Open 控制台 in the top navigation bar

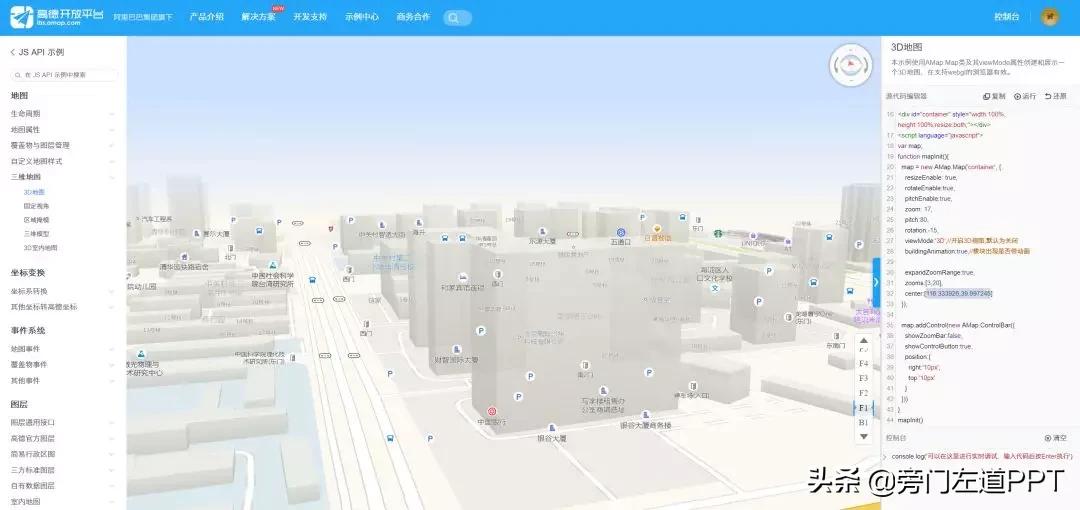pos(1007,17)
